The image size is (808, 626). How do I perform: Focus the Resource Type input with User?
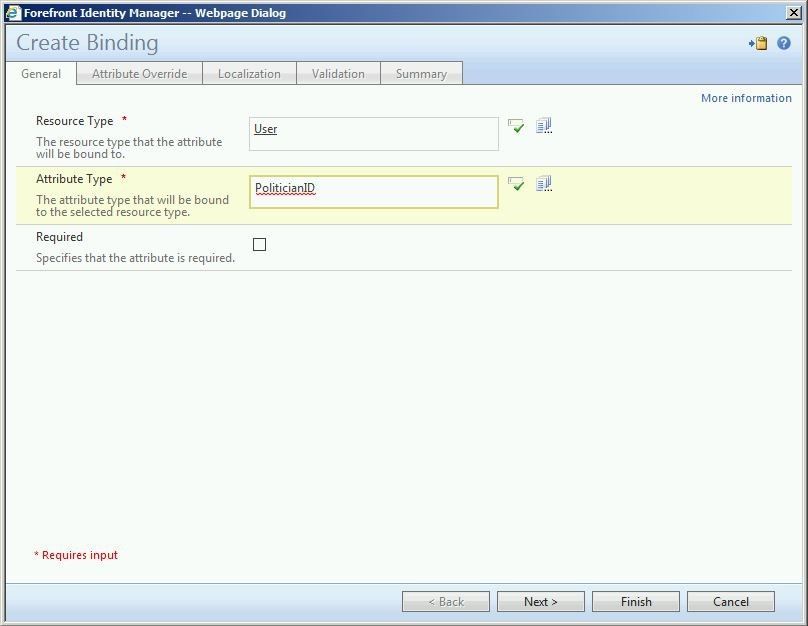coord(374,134)
